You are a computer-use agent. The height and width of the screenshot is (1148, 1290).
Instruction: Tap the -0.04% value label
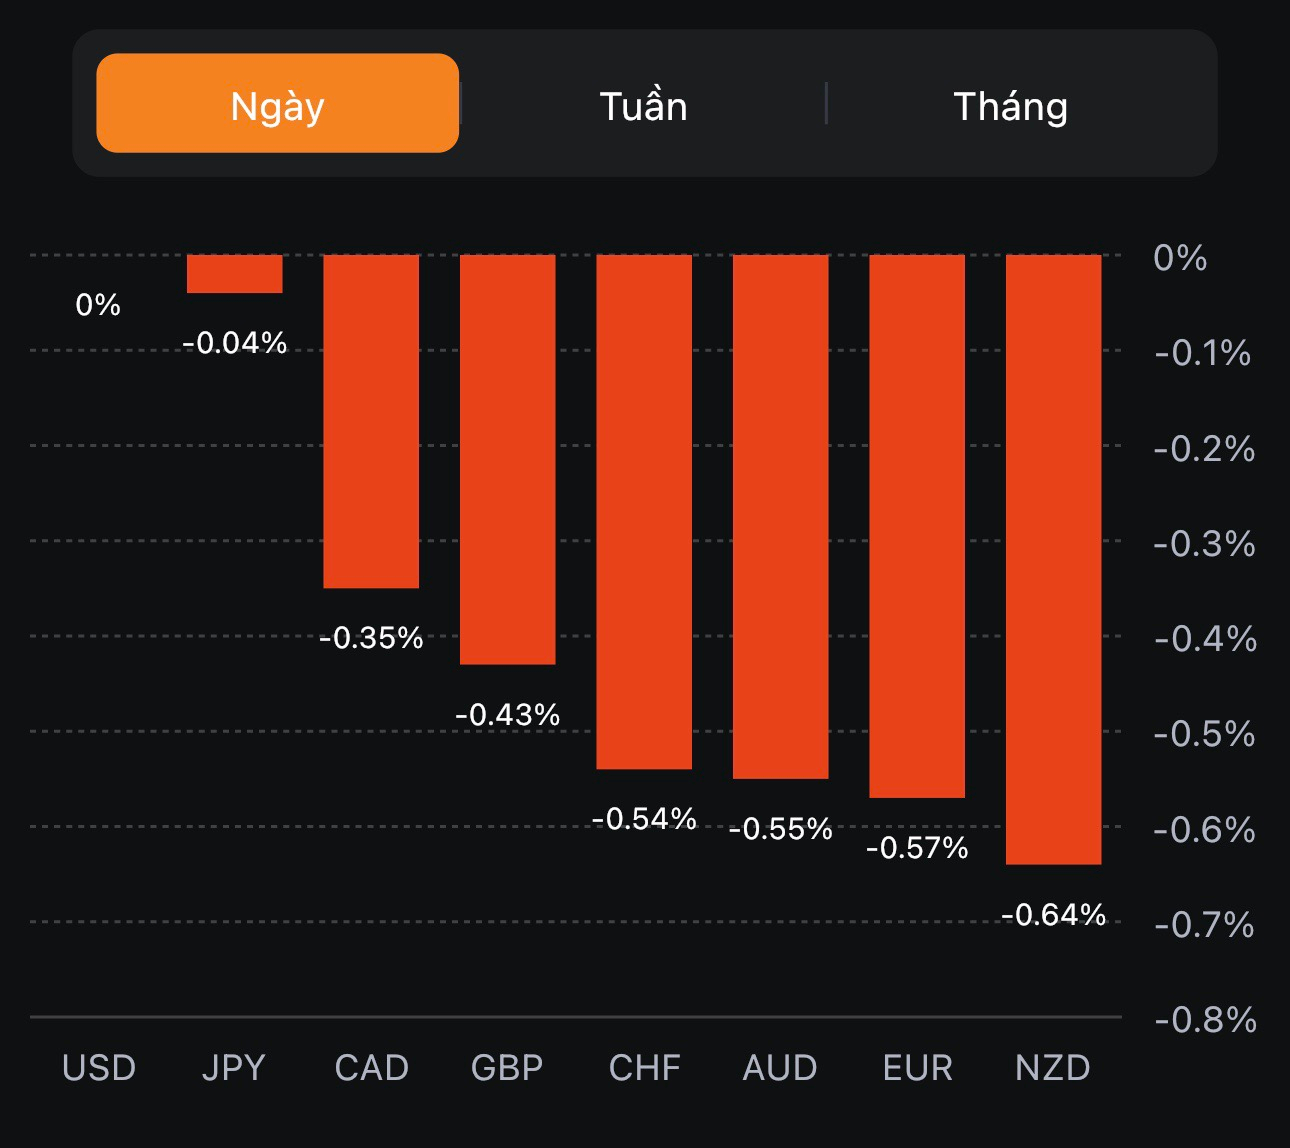coord(235,343)
